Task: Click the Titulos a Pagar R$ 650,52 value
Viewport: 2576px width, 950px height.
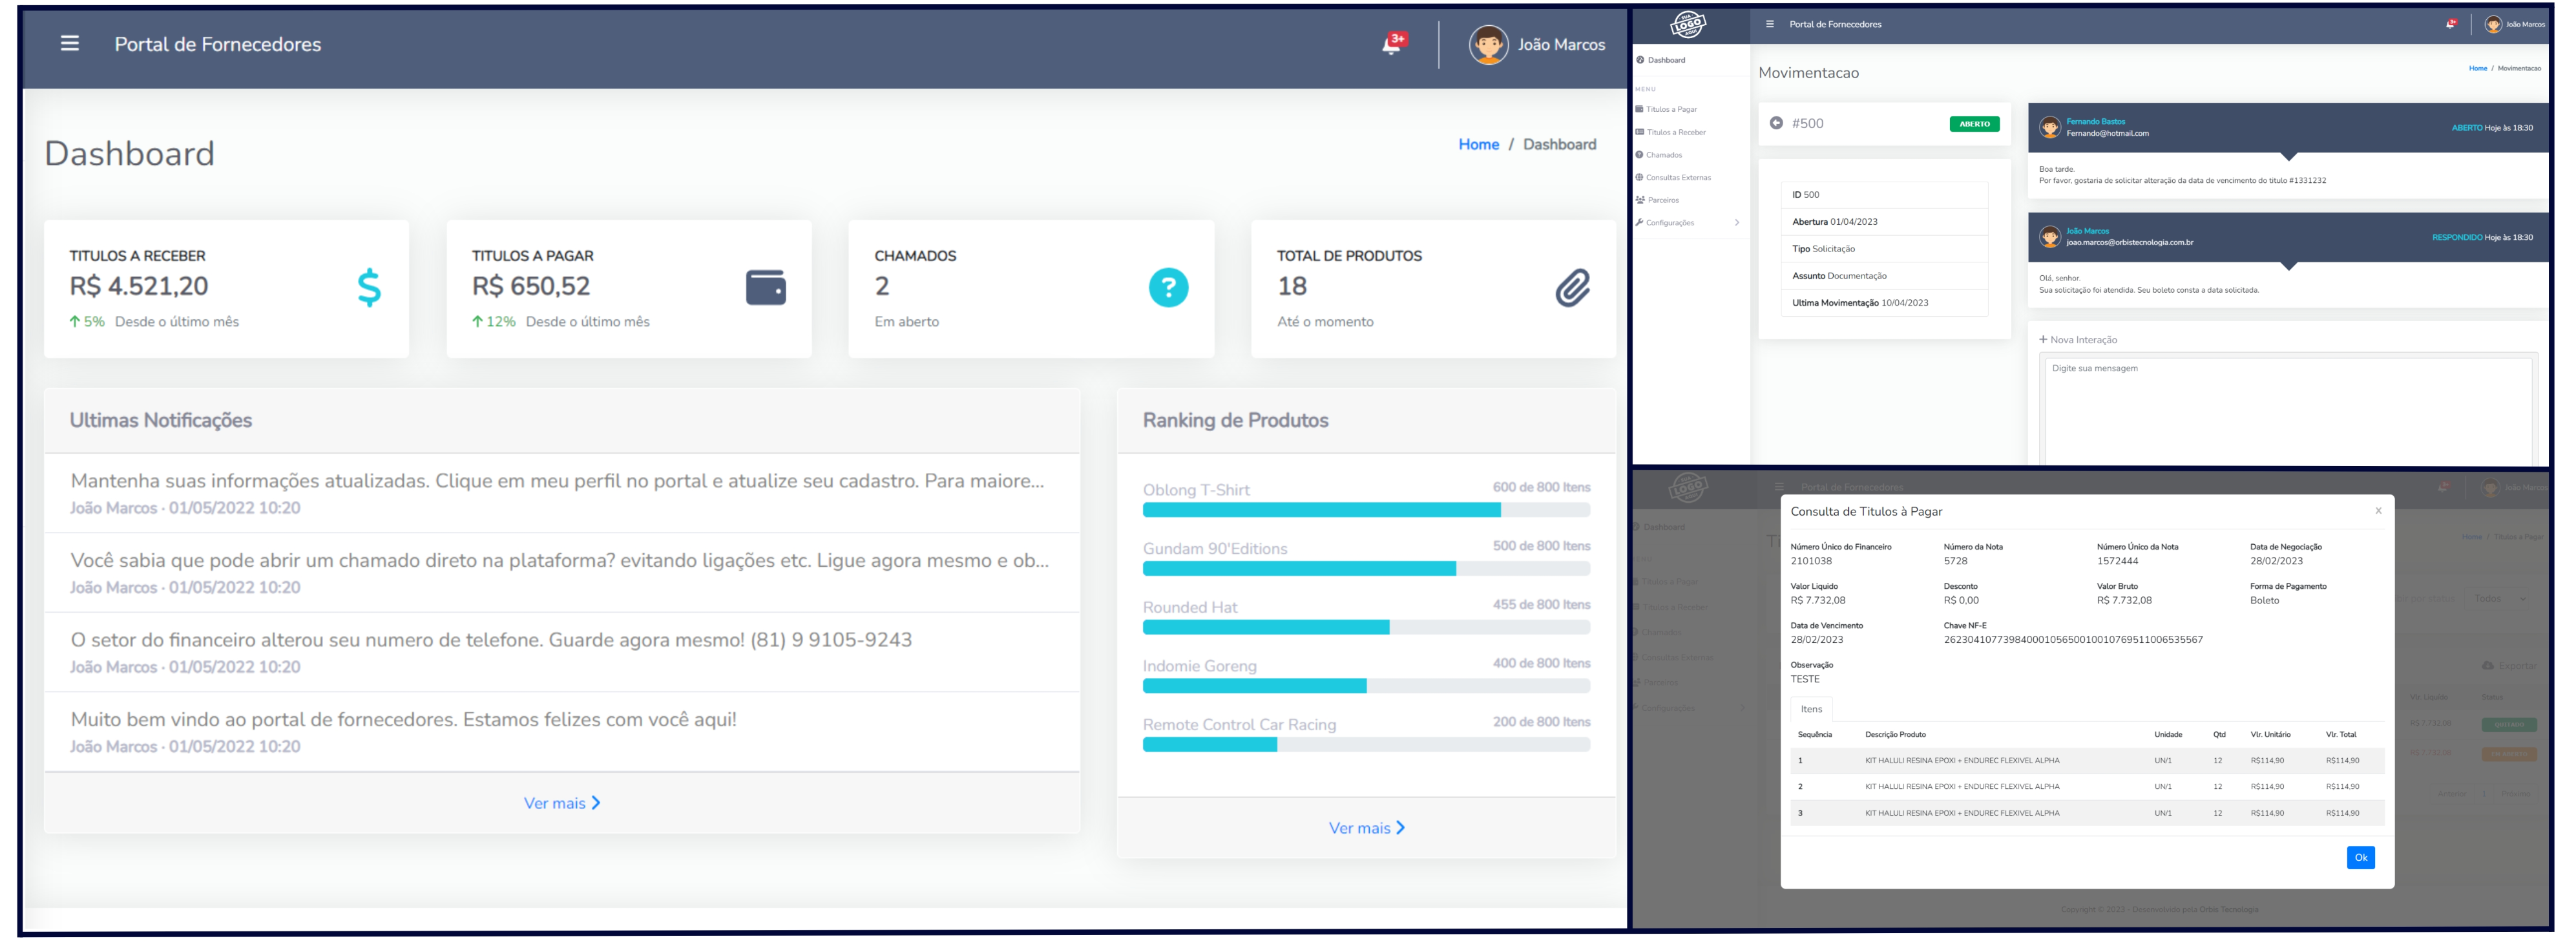Action: pyautogui.click(x=531, y=286)
